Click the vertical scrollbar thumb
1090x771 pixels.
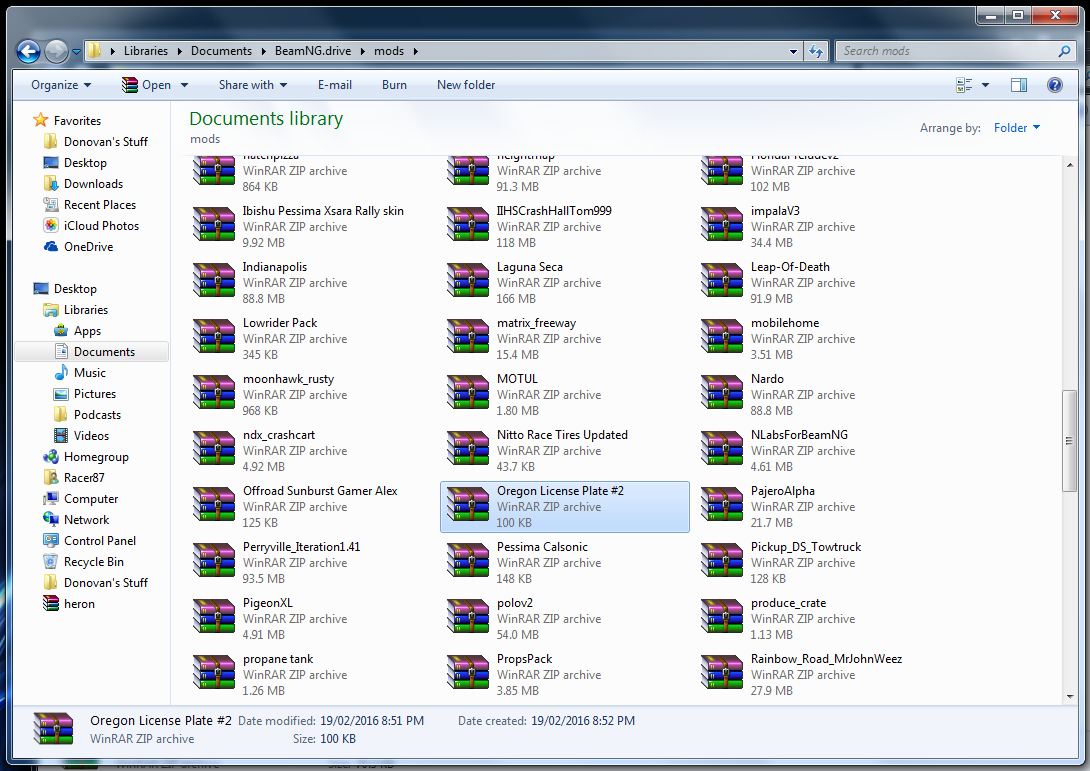(x=1069, y=441)
